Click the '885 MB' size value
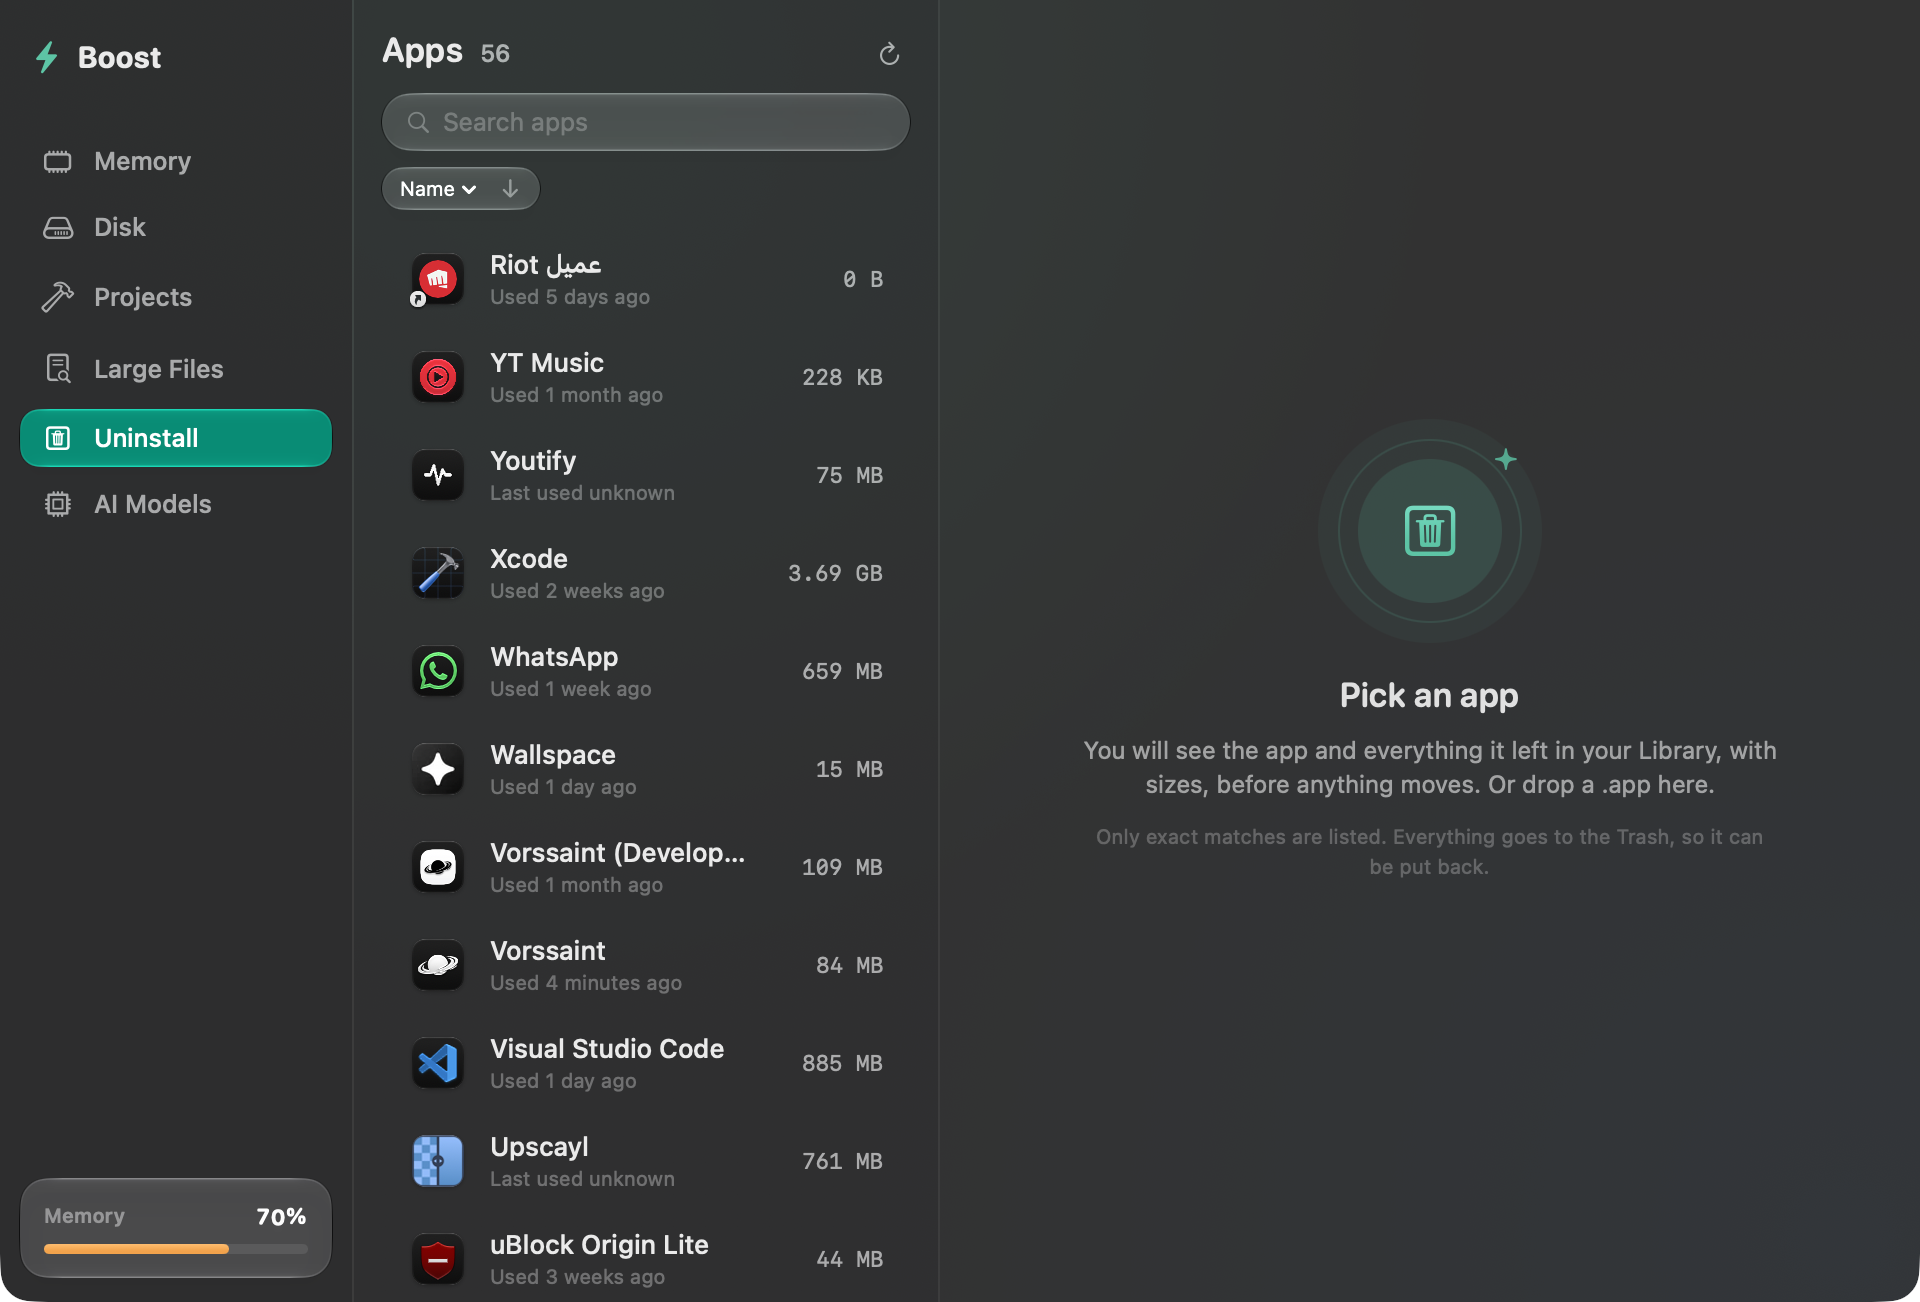Image resolution: width=1920 pixels, height=1302 pixels. coord(842,1063)
